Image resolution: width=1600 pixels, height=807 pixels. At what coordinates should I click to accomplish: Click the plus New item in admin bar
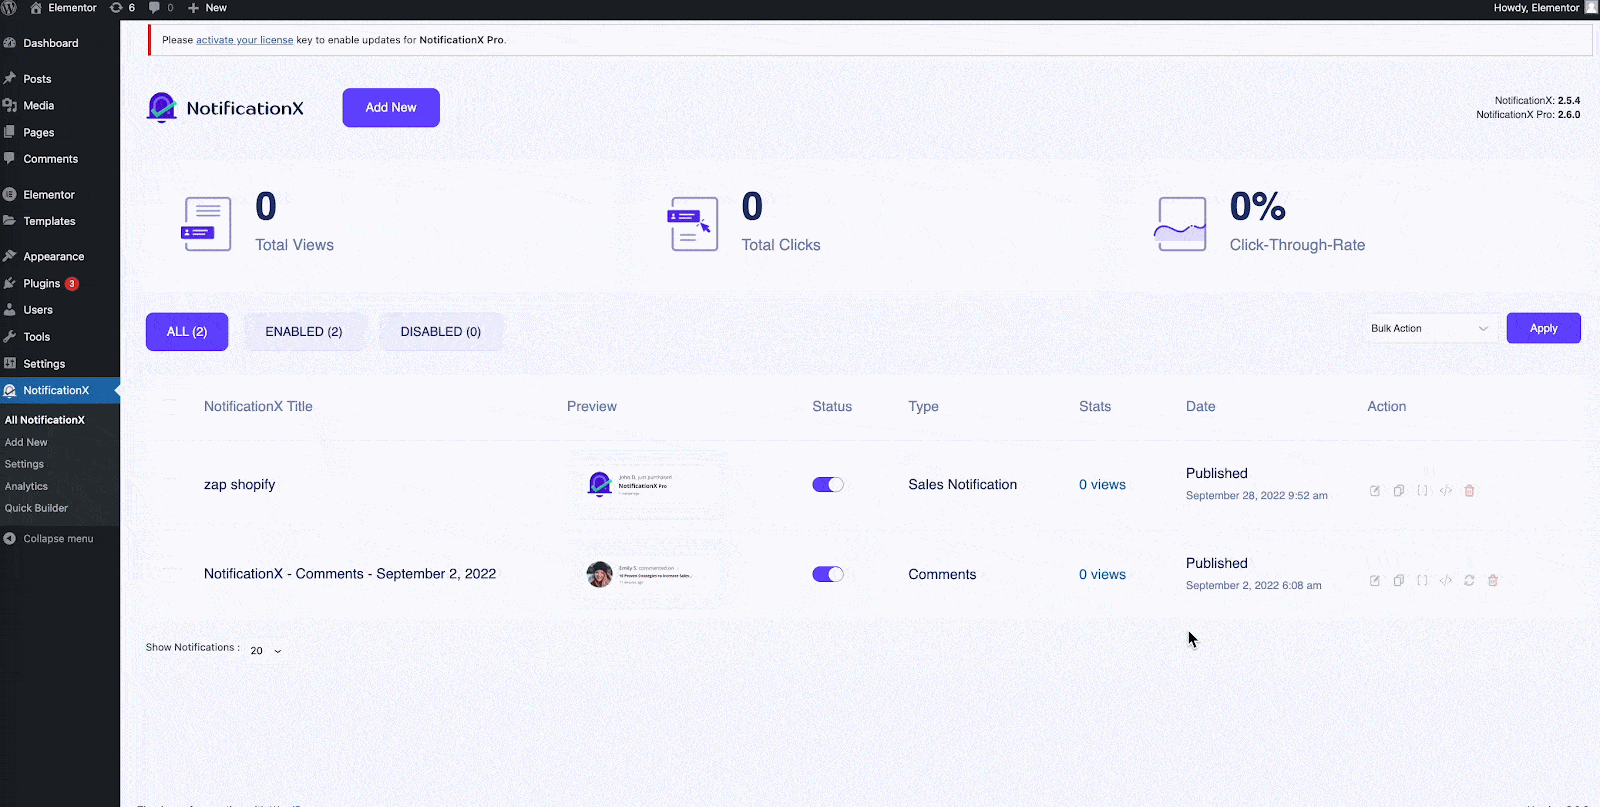click(207, 8)
